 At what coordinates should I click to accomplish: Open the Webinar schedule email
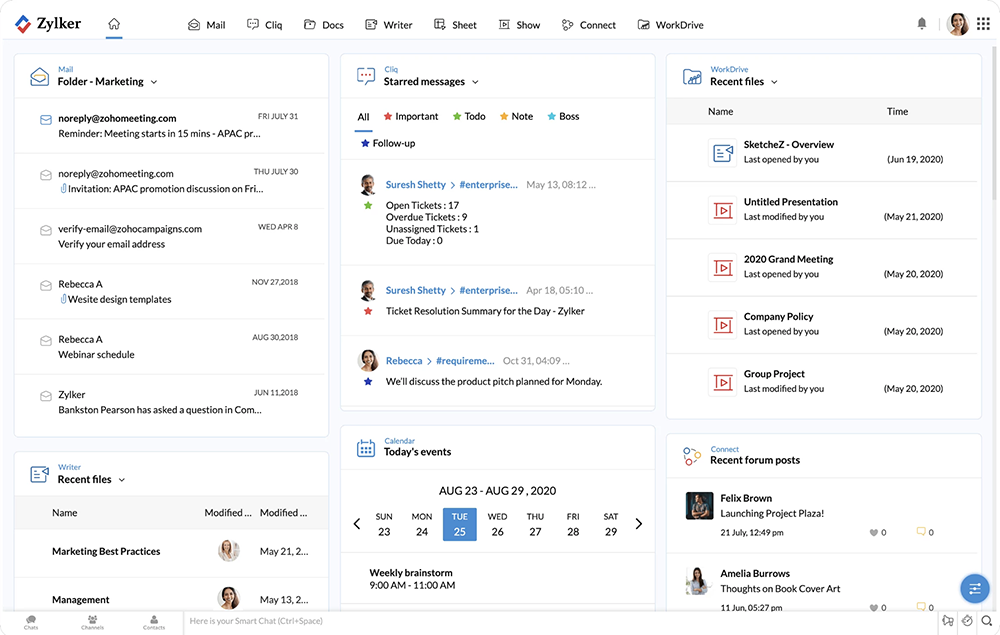[171, 347]
